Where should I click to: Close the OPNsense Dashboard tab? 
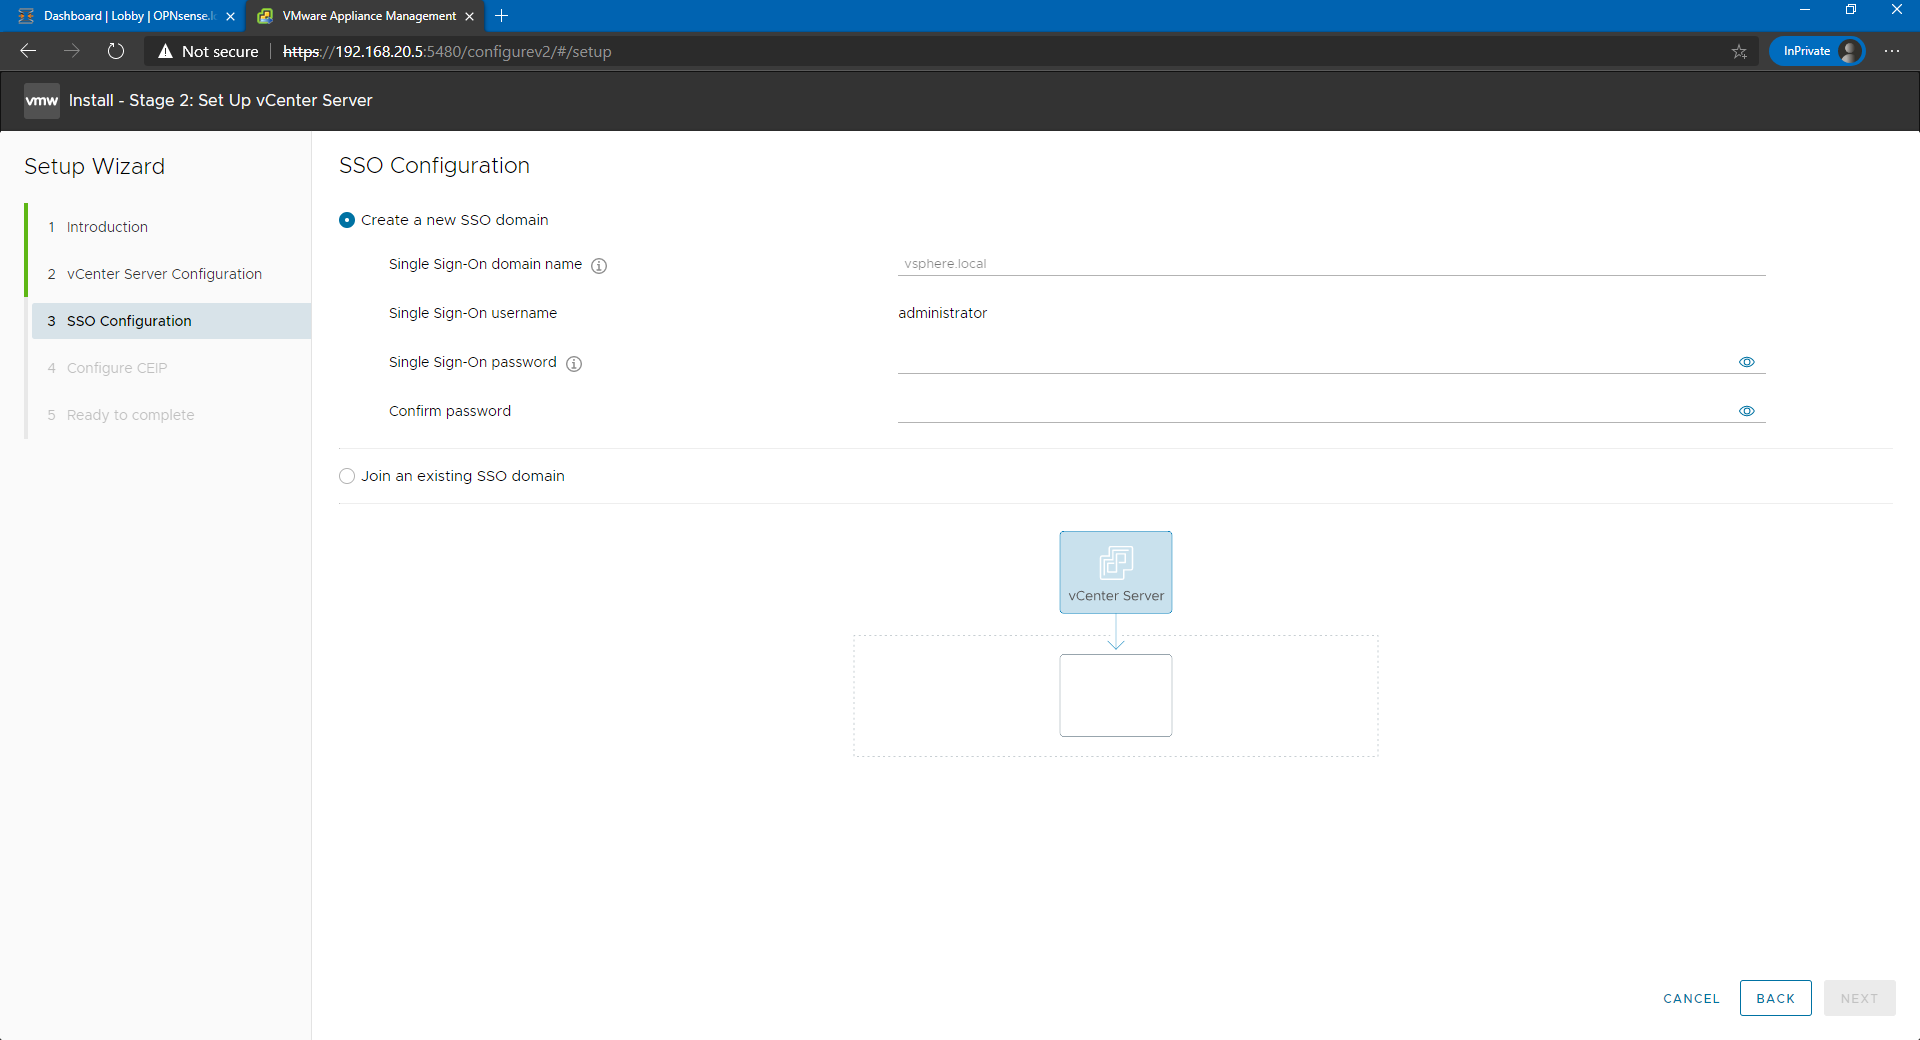coord(231,16)
